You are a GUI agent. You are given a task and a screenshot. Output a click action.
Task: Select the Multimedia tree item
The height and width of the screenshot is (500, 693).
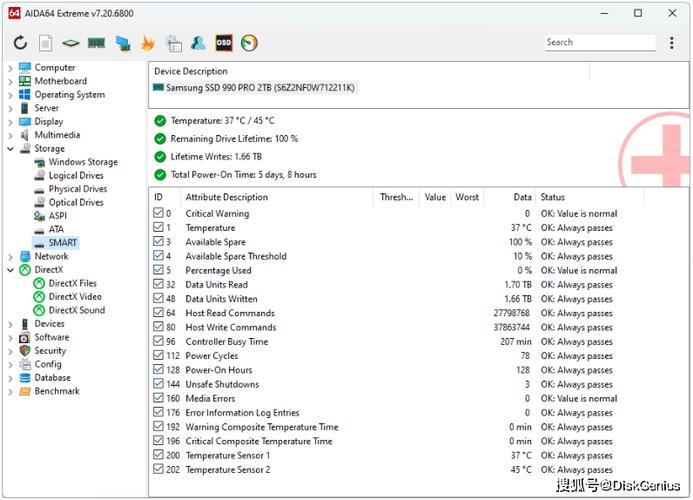[57, 135]
